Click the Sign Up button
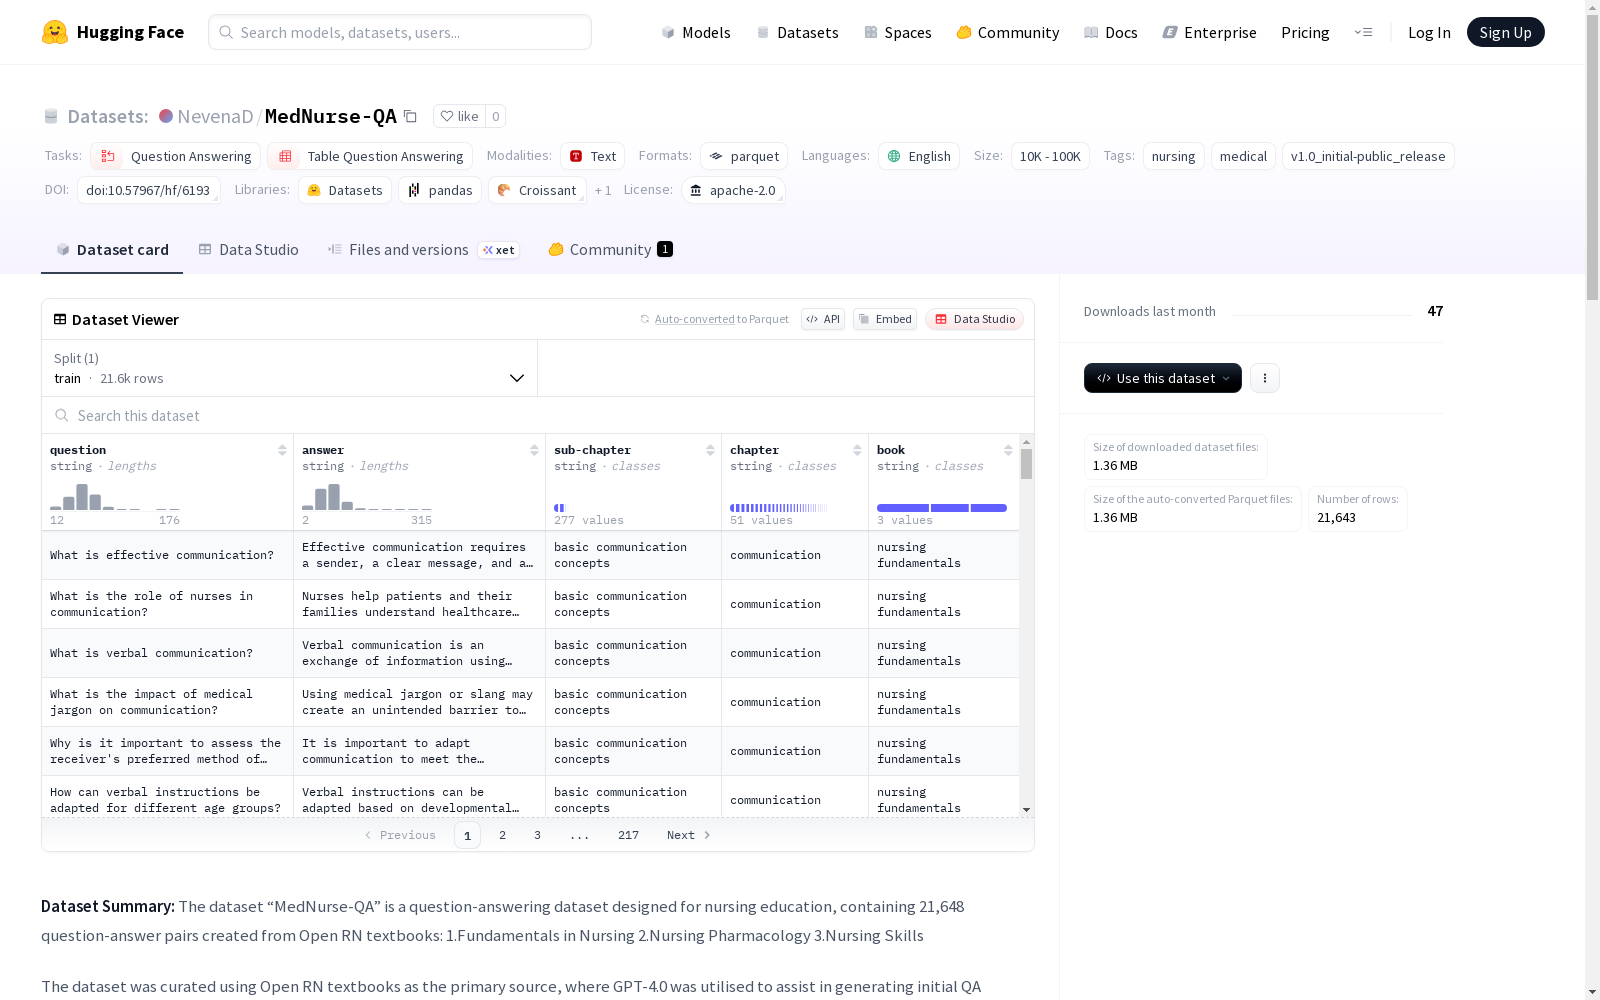Image resolution: width=1600 pixels, height=1000 pixels. coord(1506,32)
